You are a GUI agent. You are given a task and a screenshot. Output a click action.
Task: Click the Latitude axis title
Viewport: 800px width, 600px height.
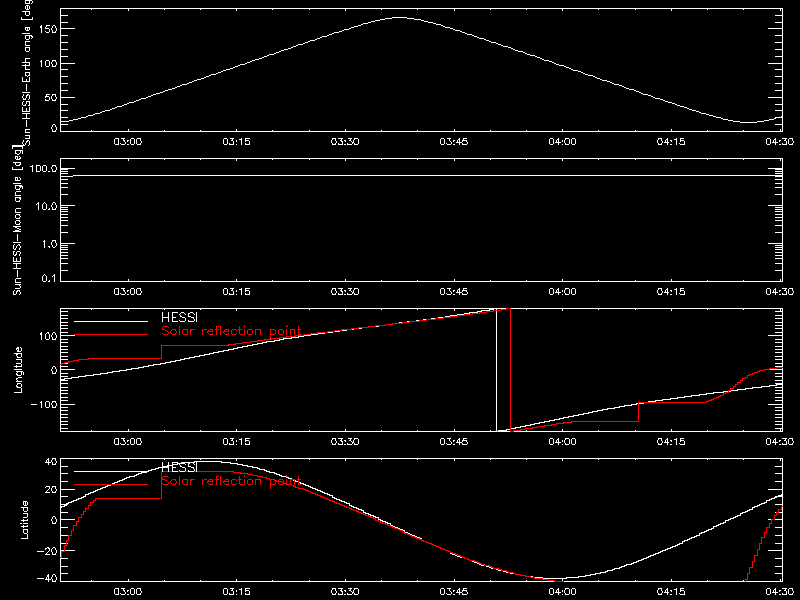24,520
